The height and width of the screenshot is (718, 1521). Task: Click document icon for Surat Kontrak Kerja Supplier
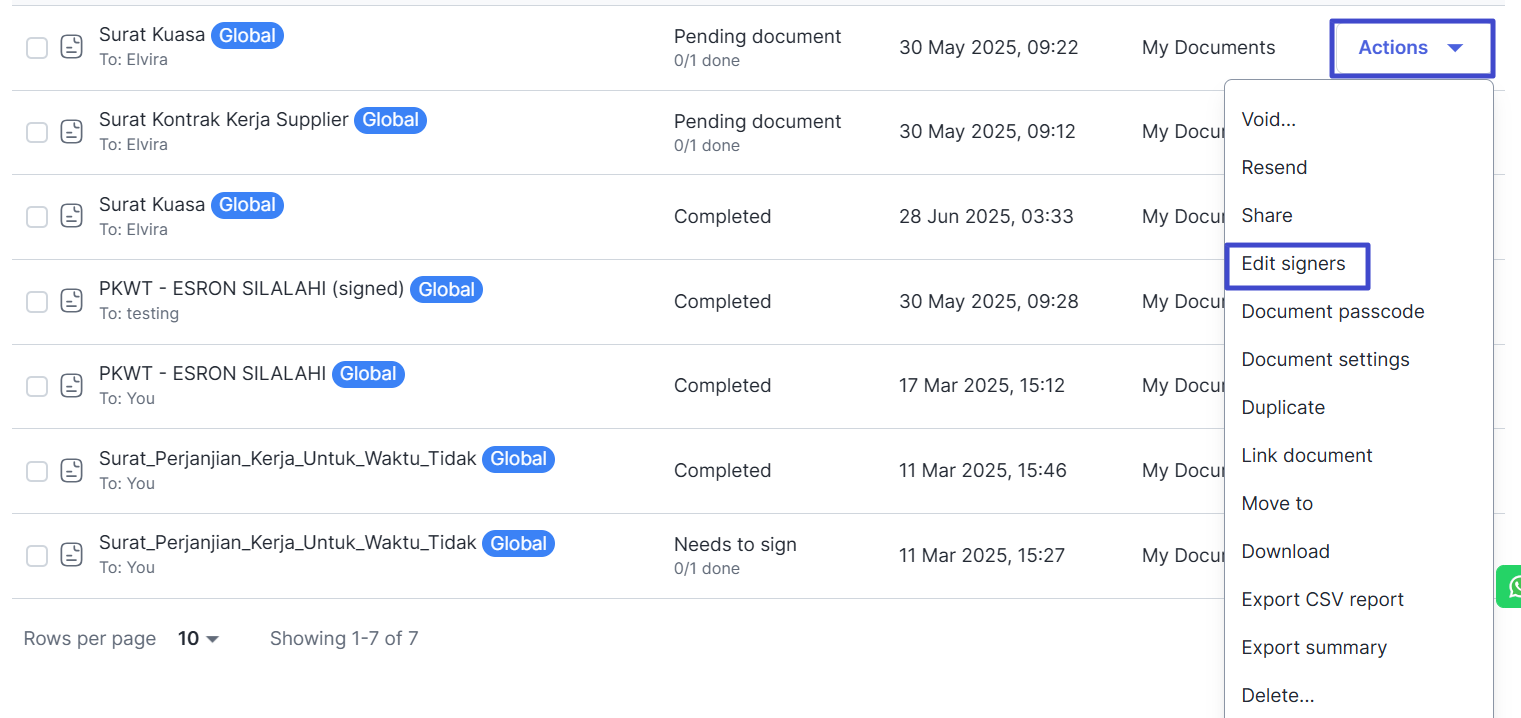point(71,132)
